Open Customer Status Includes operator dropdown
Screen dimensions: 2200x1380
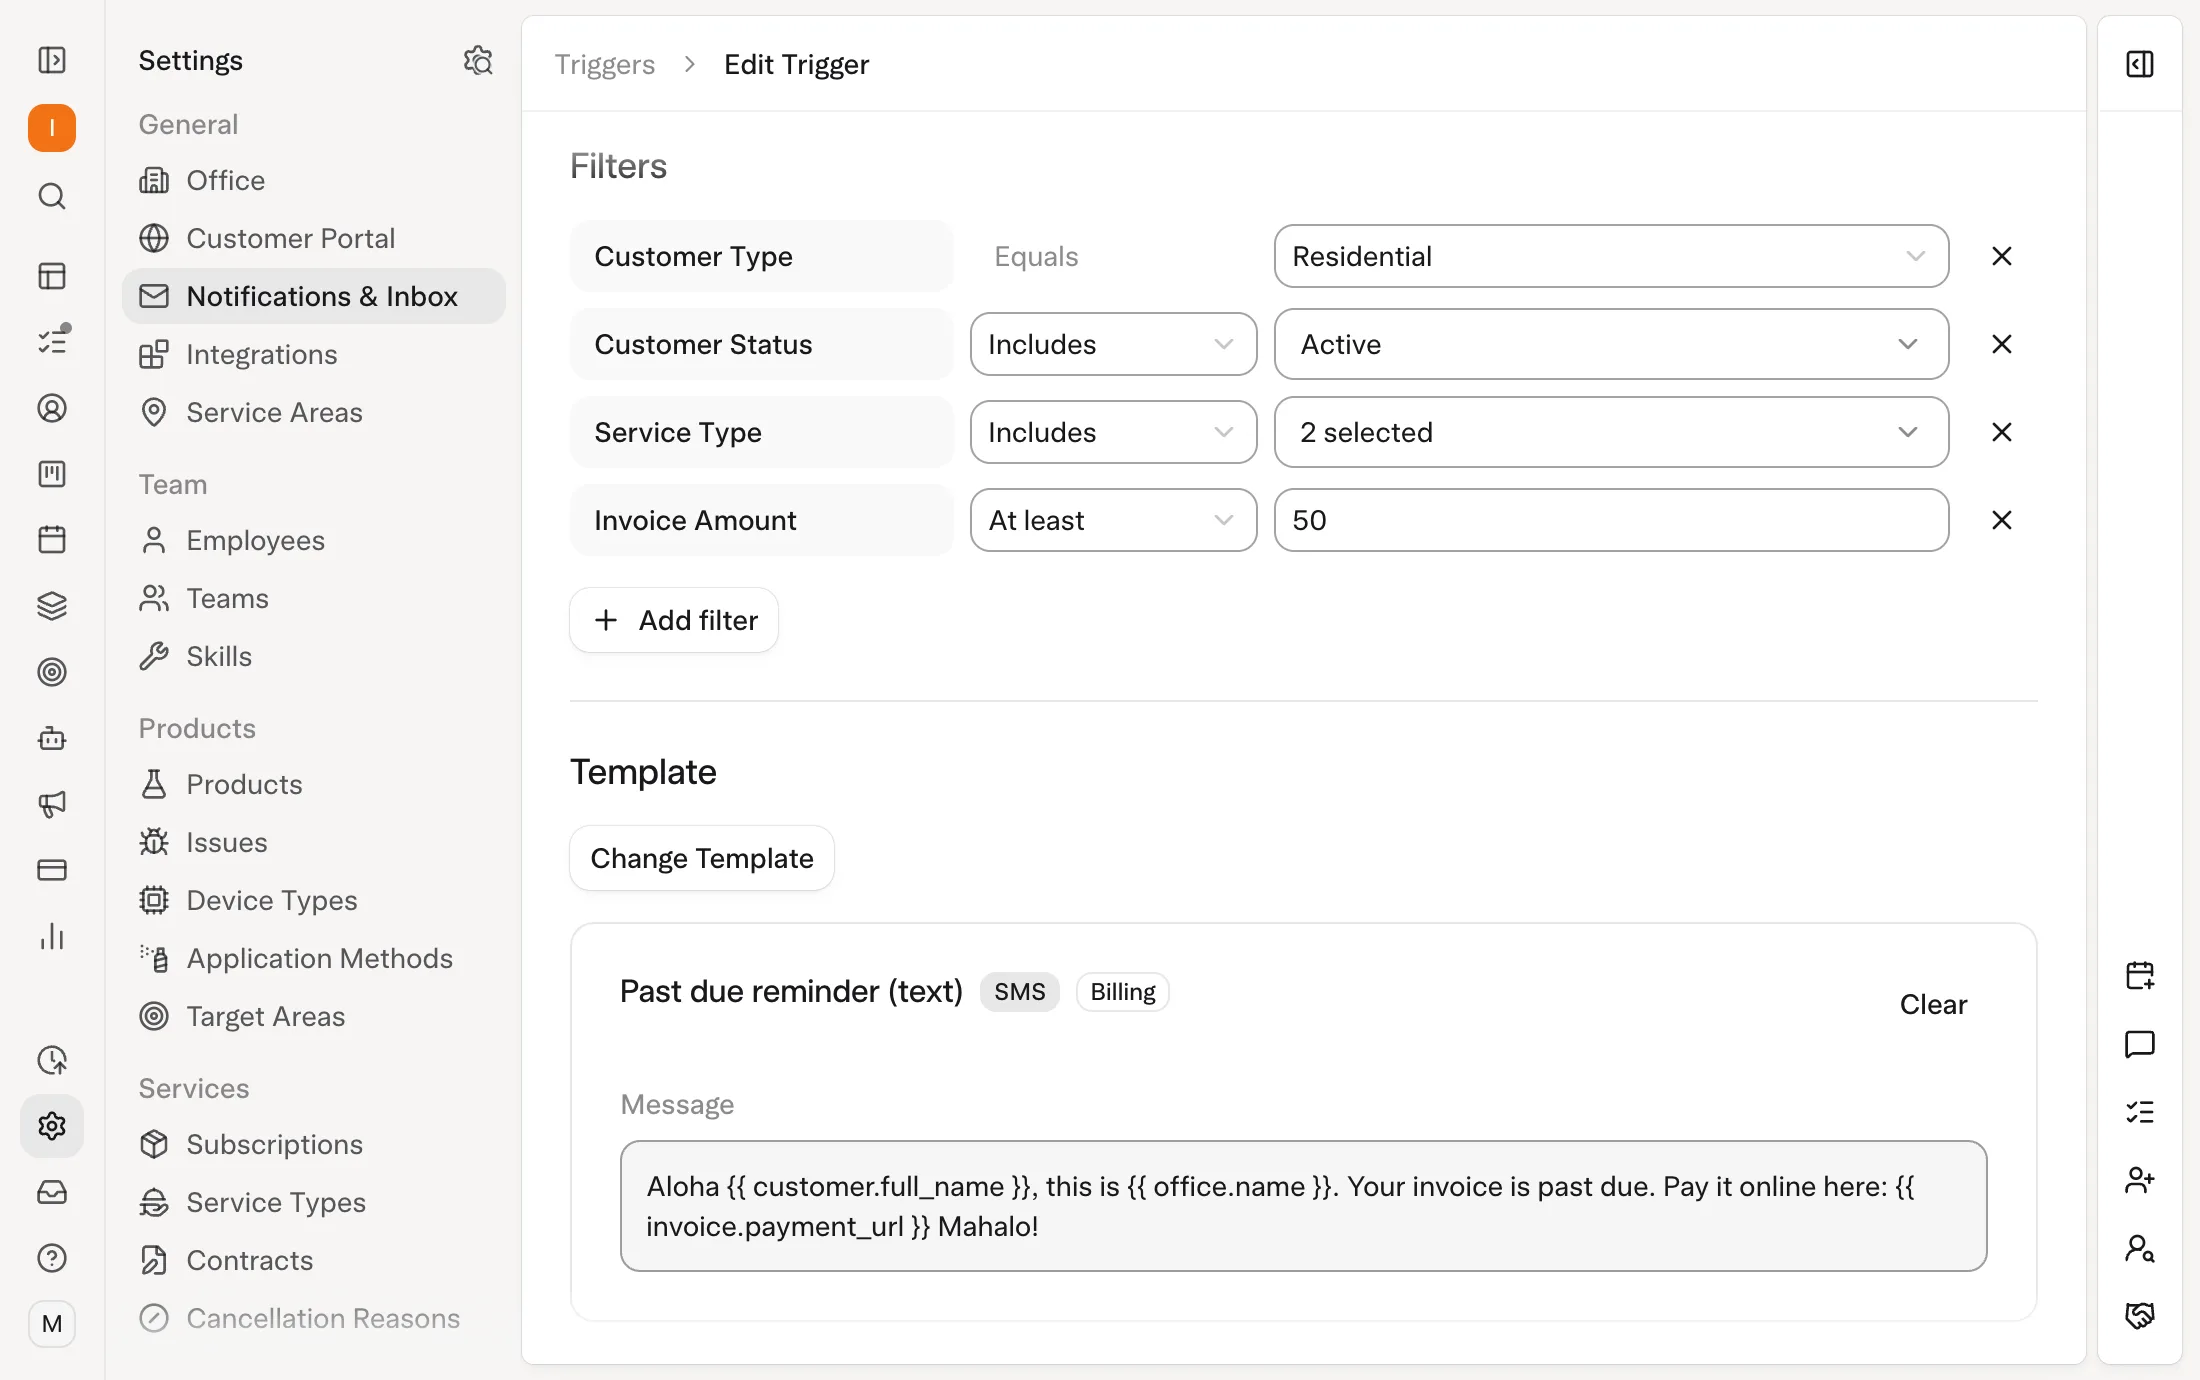click(x=1113, y=344)
